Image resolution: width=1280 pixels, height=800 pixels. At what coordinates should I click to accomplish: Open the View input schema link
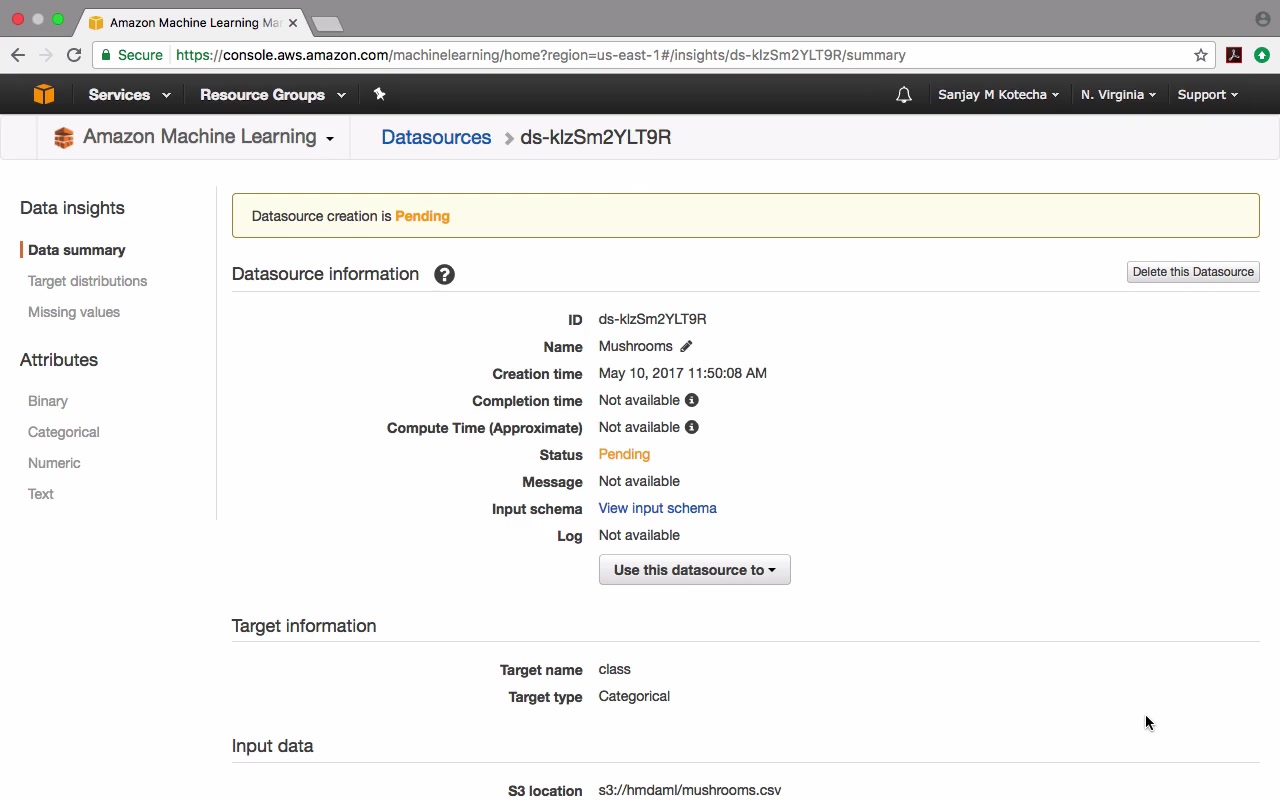click(657, 508)
